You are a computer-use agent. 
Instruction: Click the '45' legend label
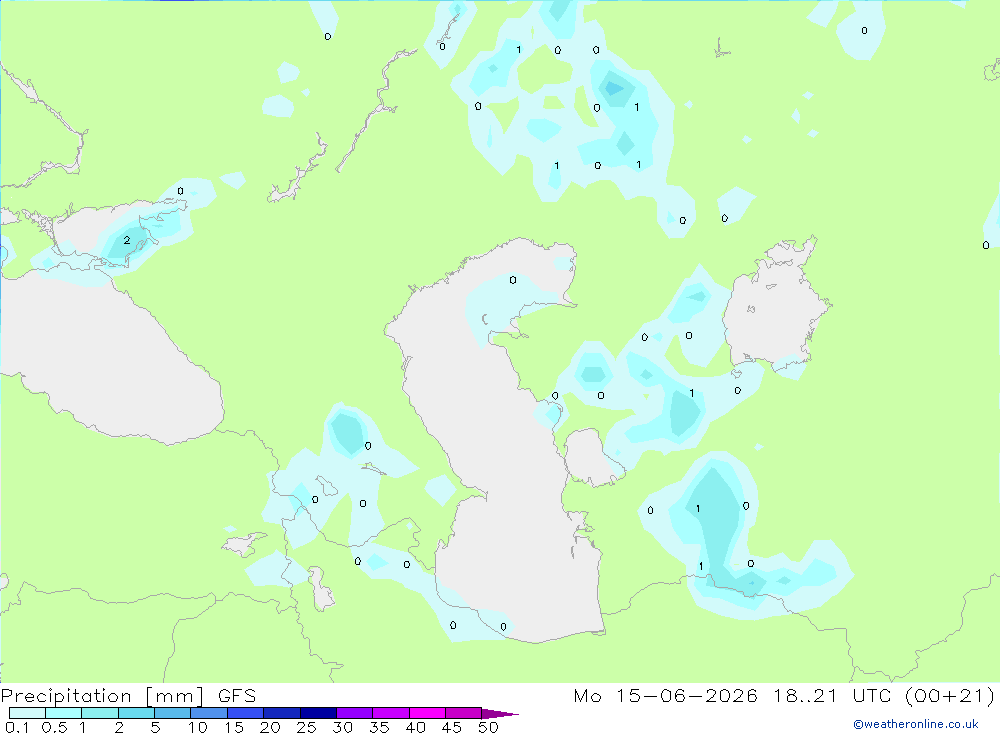(x=452, y=727)
